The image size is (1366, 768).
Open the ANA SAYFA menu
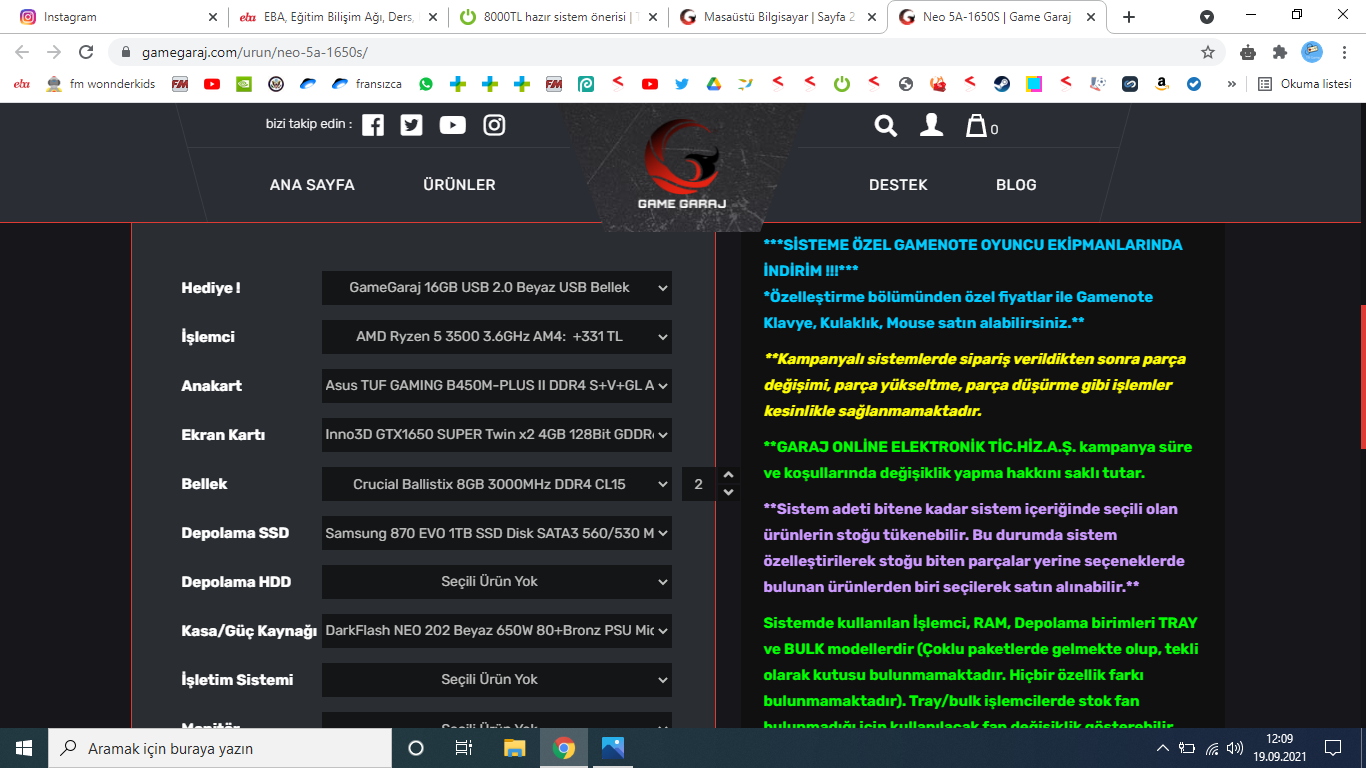coord(312,185)
